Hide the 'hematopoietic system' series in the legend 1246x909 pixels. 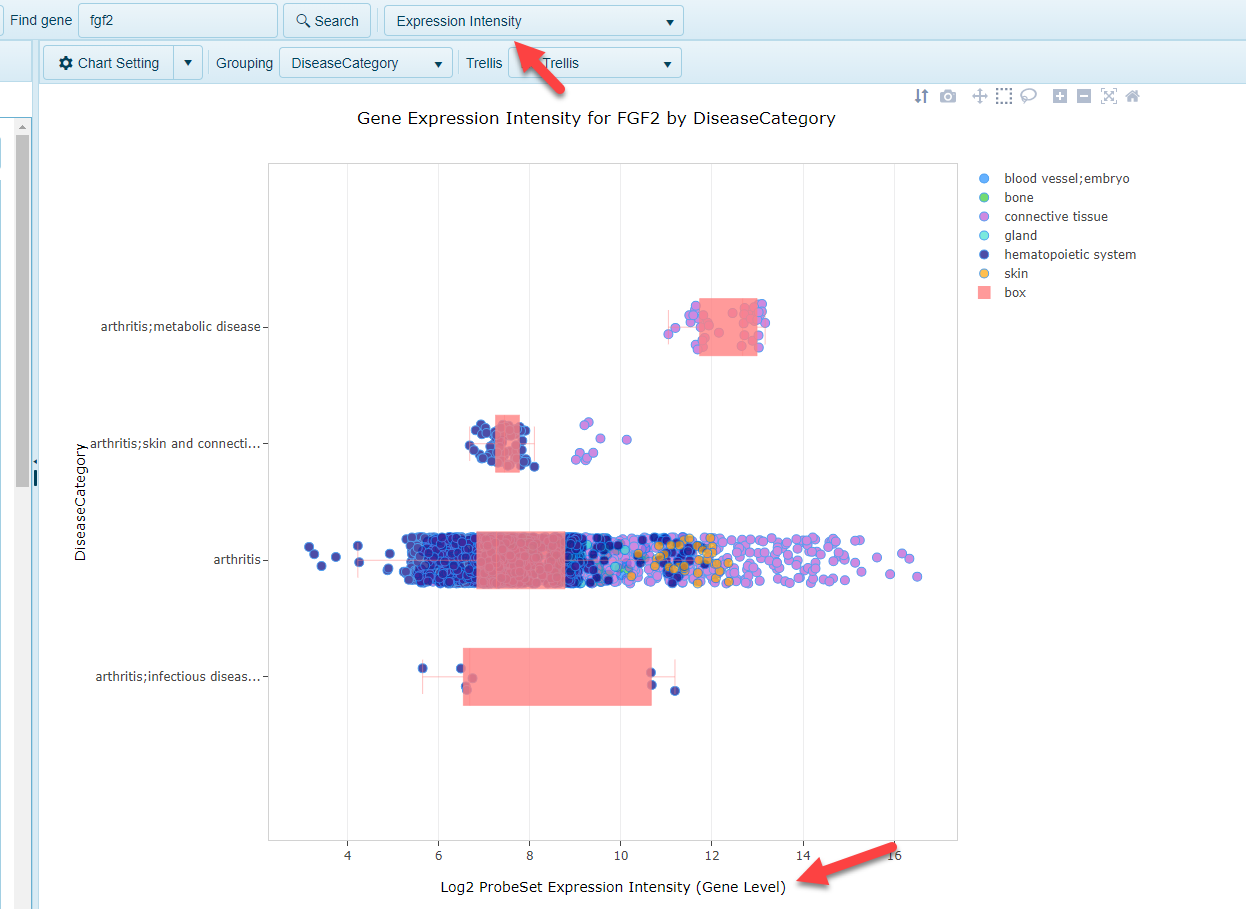pyautogui.click(x=1070, y=254)
